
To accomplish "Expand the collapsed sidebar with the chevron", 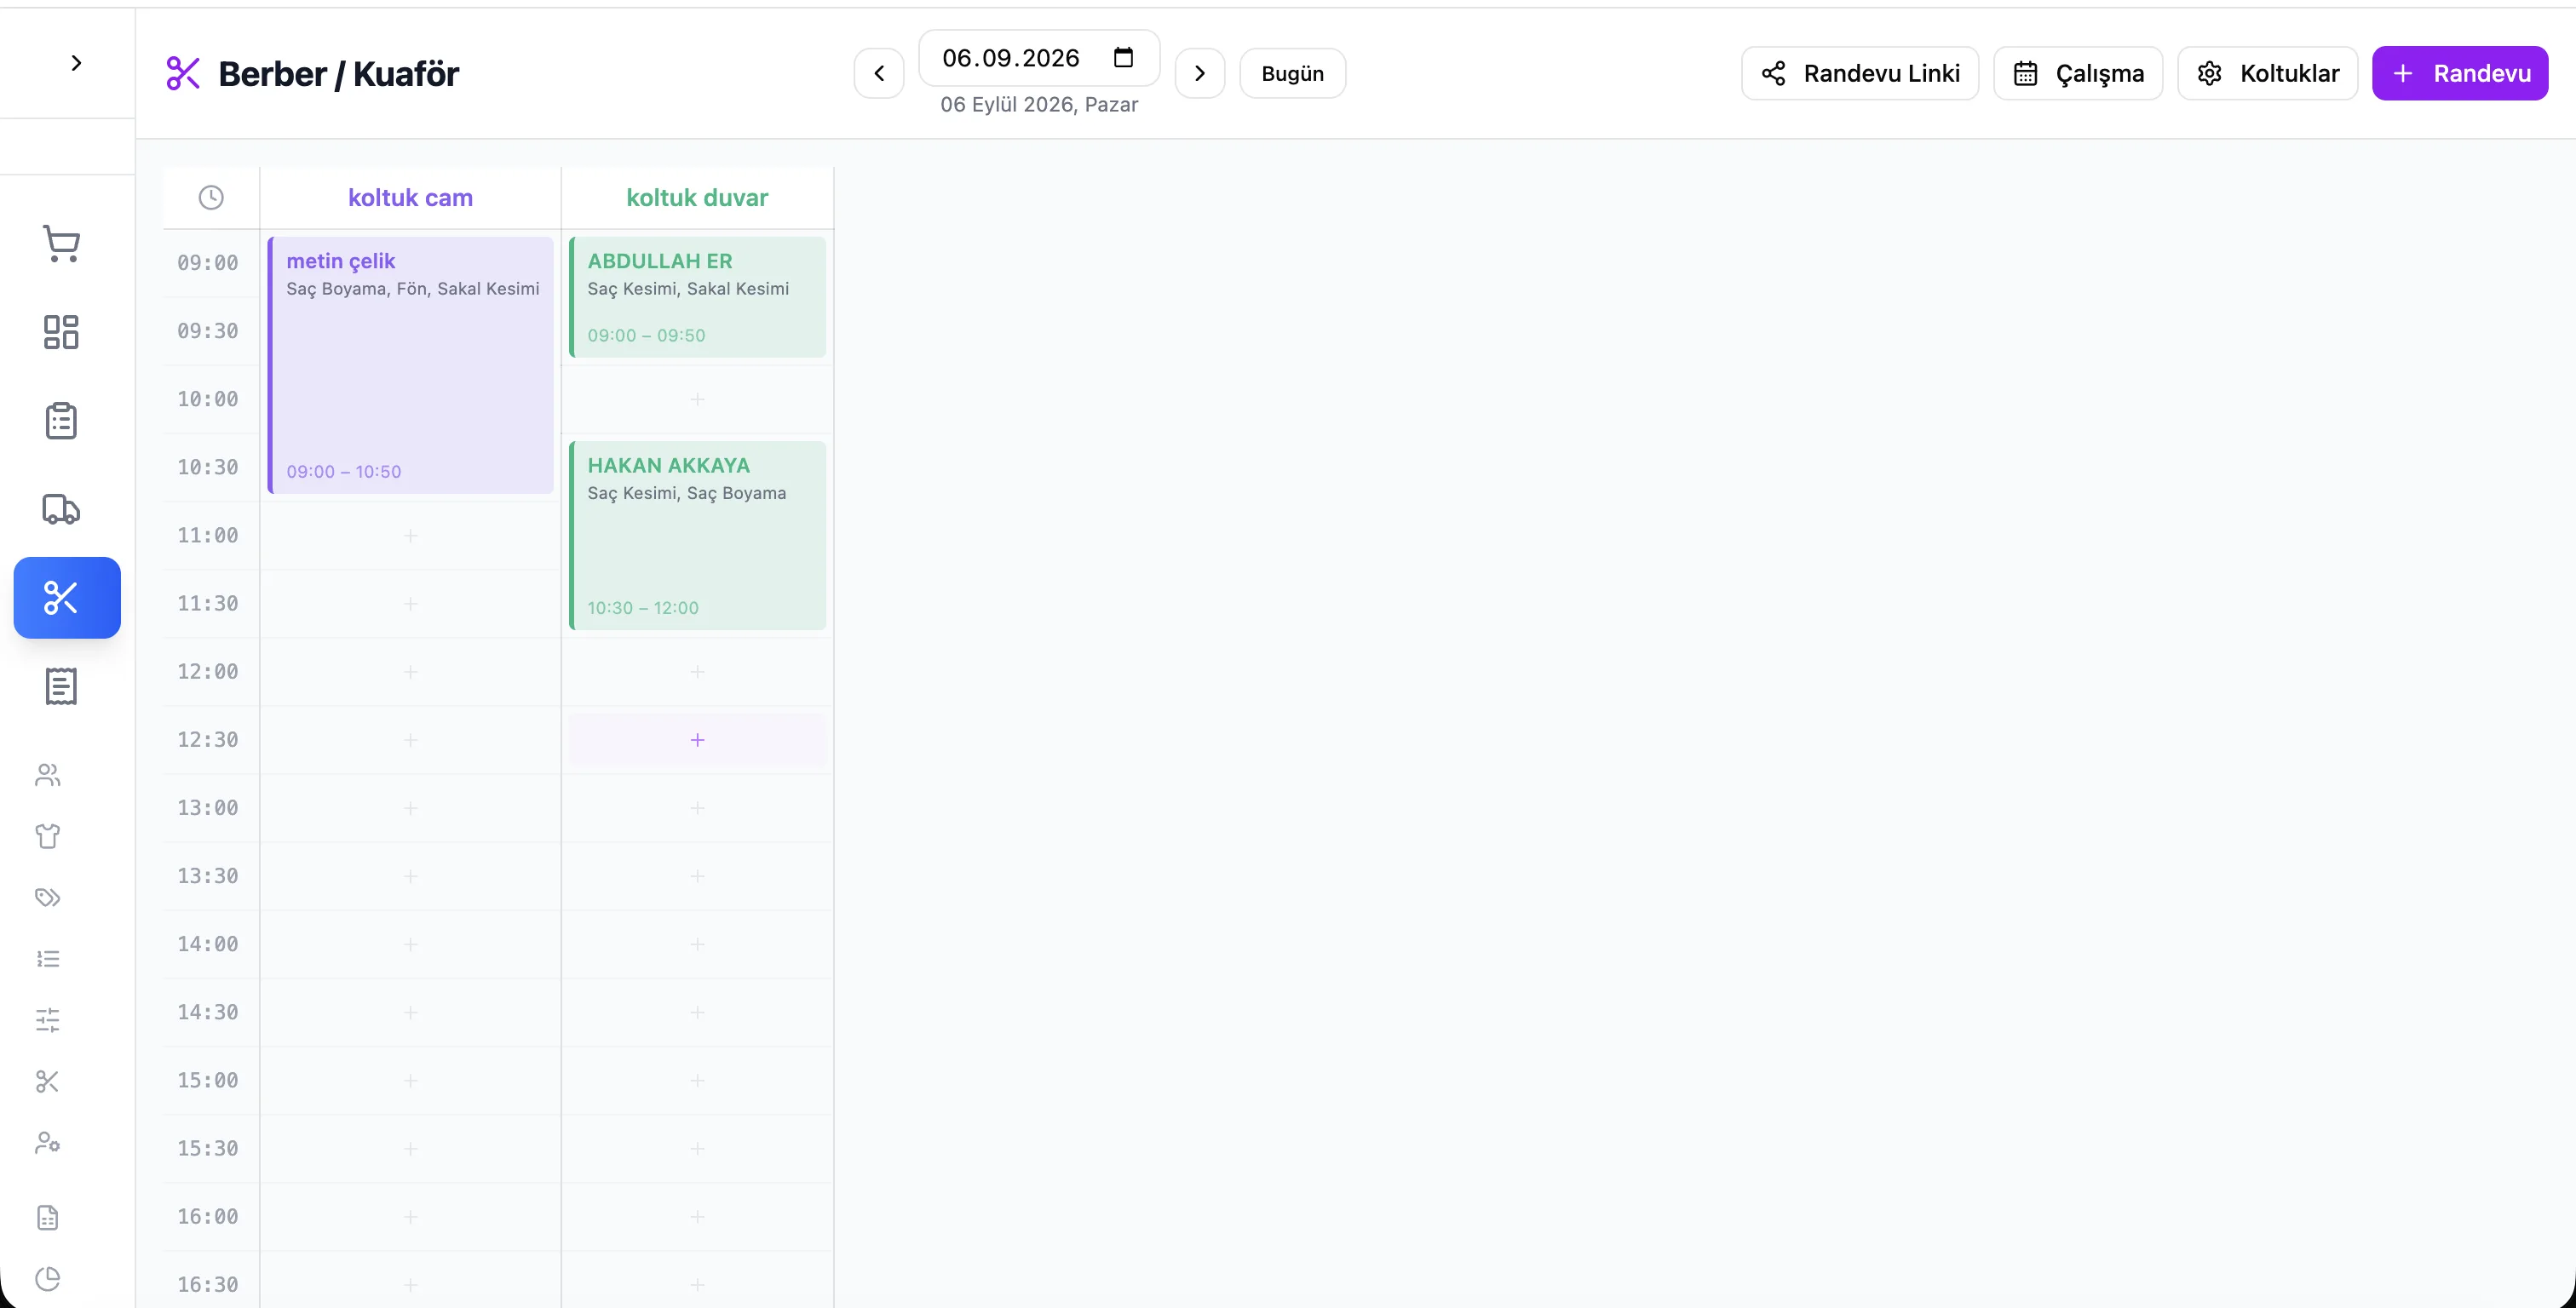I will click(76, 63).
